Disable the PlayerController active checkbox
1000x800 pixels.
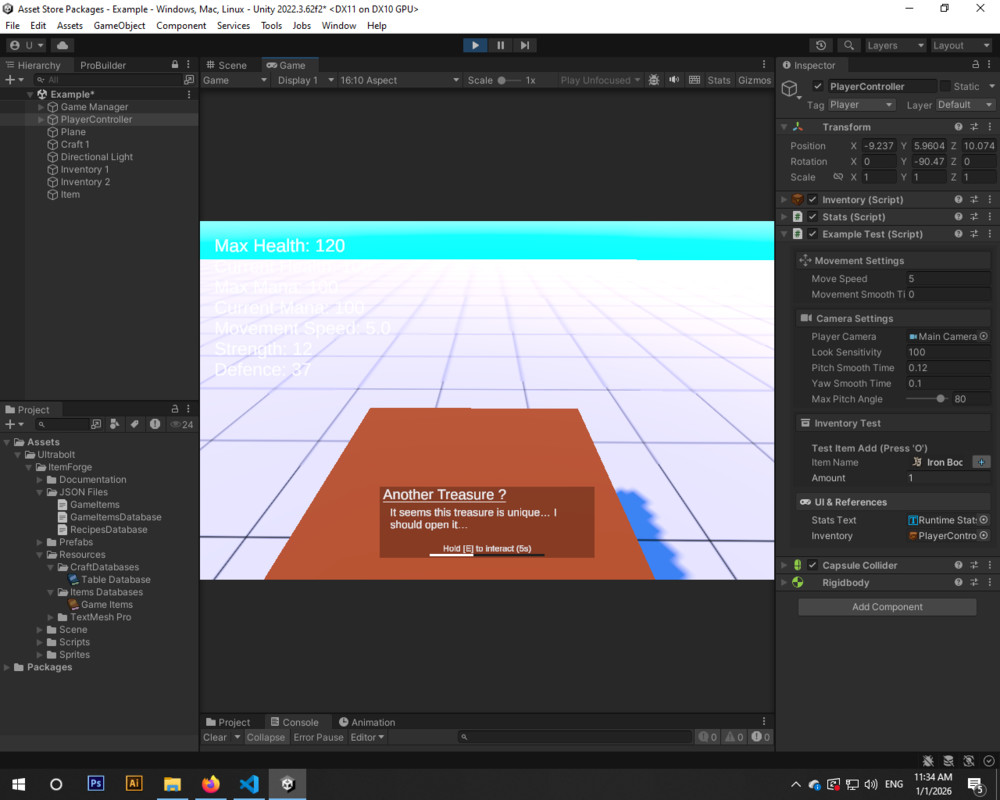[x=817, y=86]
